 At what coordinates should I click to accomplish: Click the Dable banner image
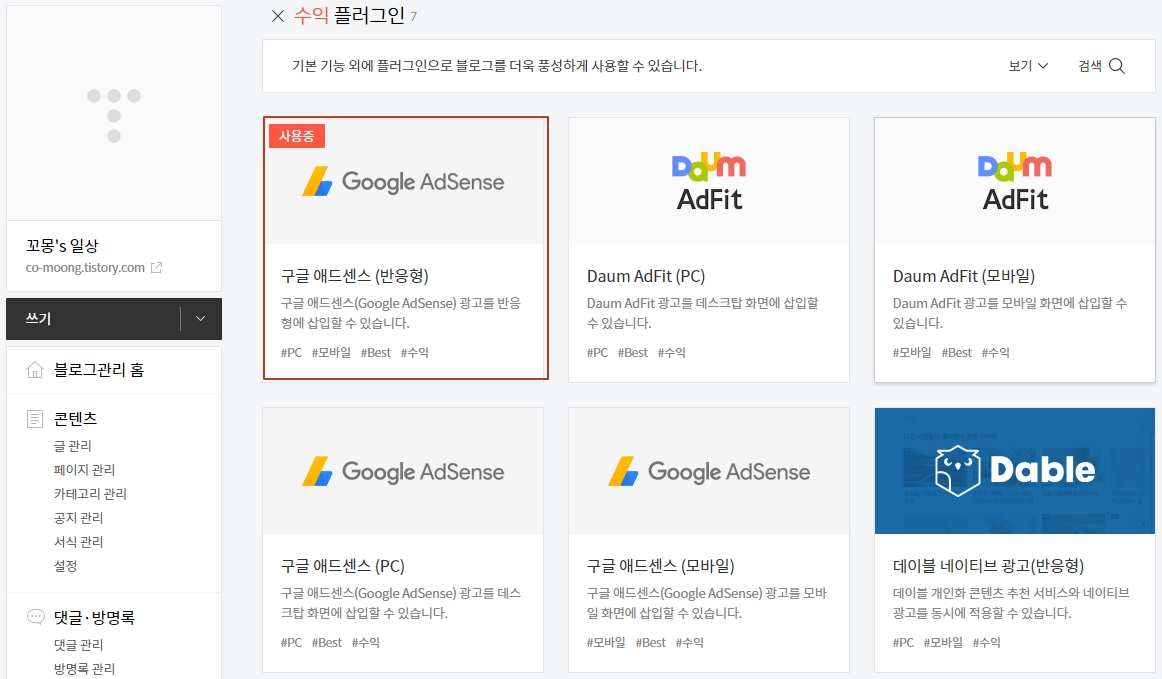(x=1015, y=471)
